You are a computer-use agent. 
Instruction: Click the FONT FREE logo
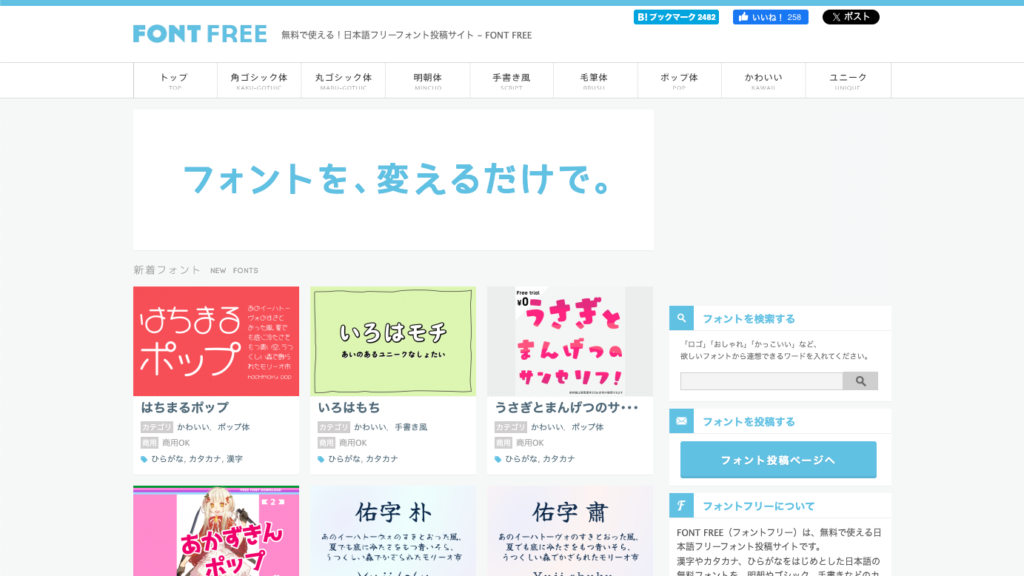pyautogui.click(x=199, y=33)
